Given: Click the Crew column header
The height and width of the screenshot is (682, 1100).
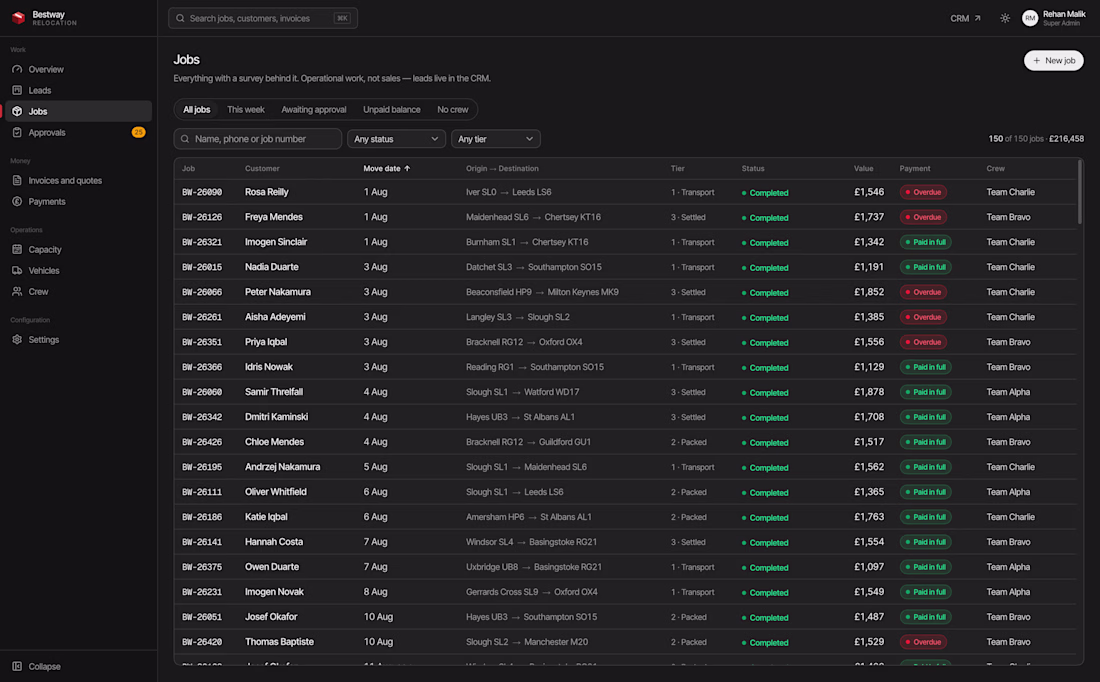Looking at the screenshot, I should point(995,168).
